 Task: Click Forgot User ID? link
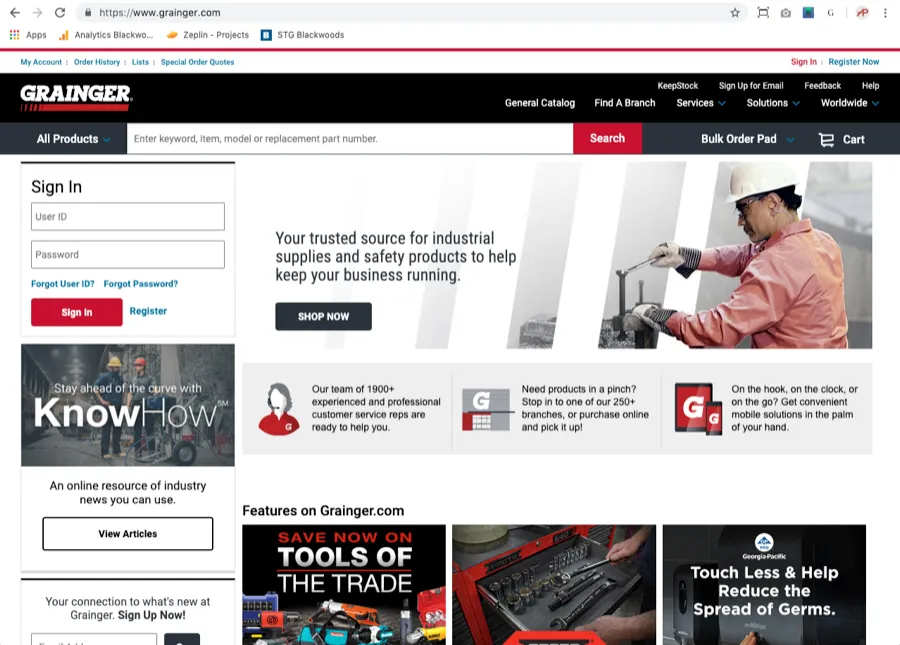[63, 283]
